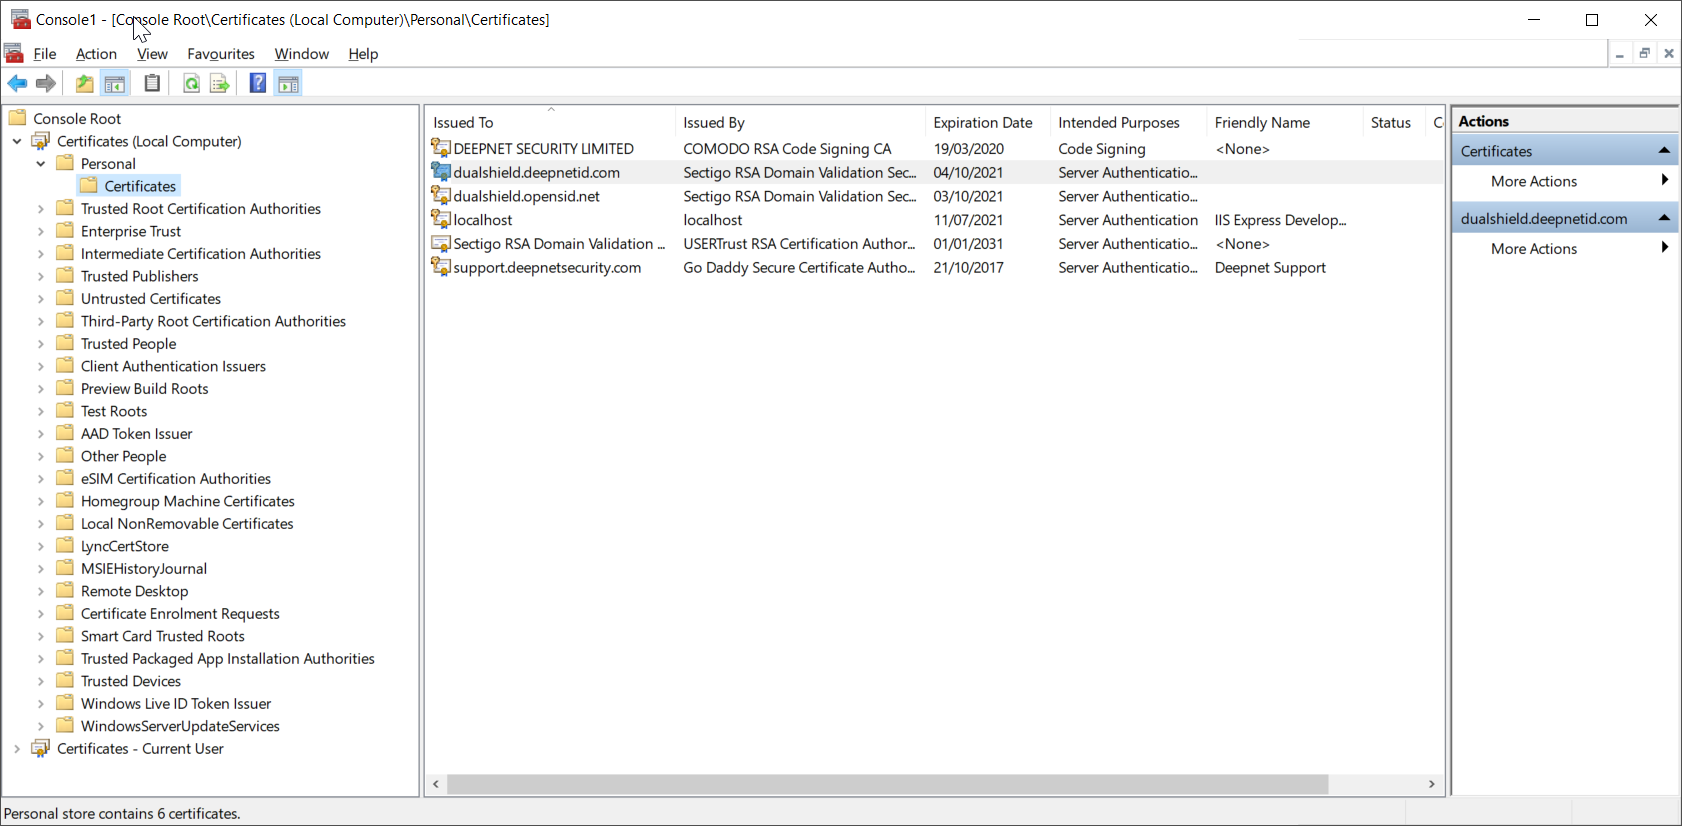Open the Favourites menu
This screenshot has height=826, width=1682.
pos(220,54)
